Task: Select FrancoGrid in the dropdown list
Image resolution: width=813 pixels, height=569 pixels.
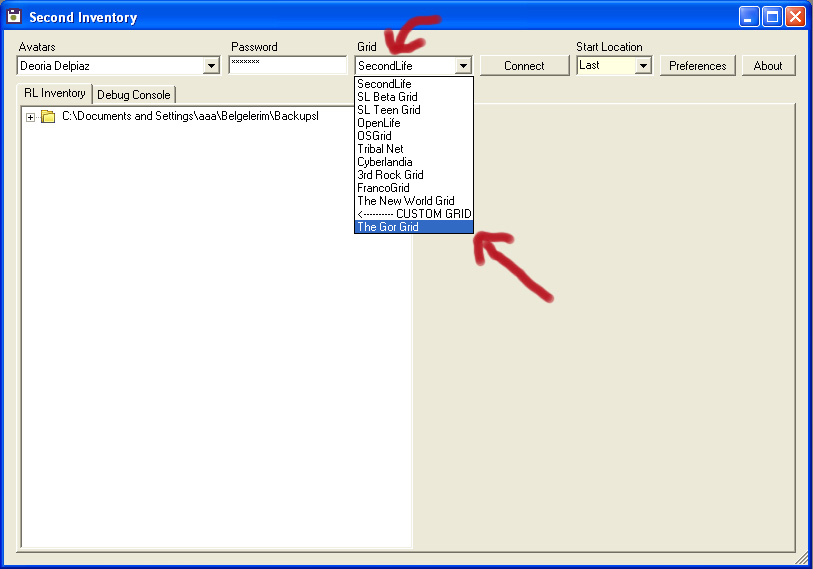Action: (x=414, y=188)
